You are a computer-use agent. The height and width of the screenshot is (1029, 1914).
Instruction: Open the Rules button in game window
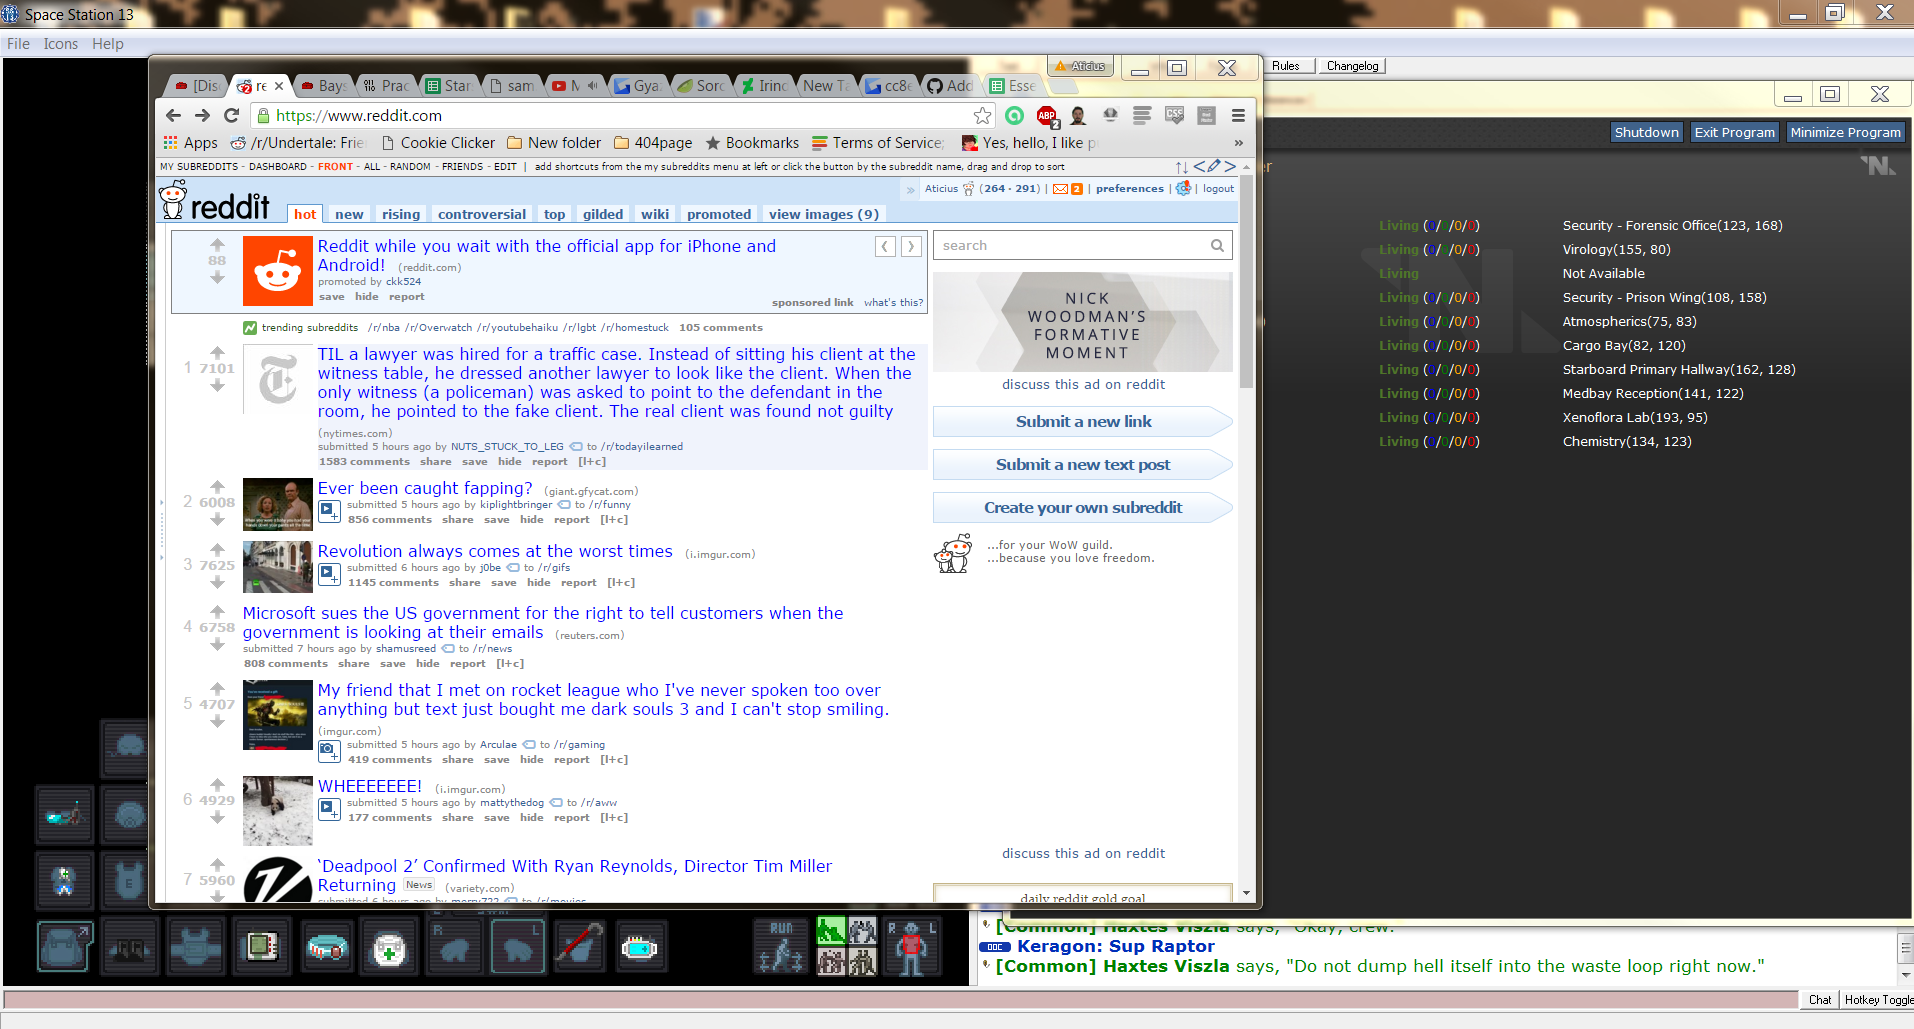coord(1286,66)
